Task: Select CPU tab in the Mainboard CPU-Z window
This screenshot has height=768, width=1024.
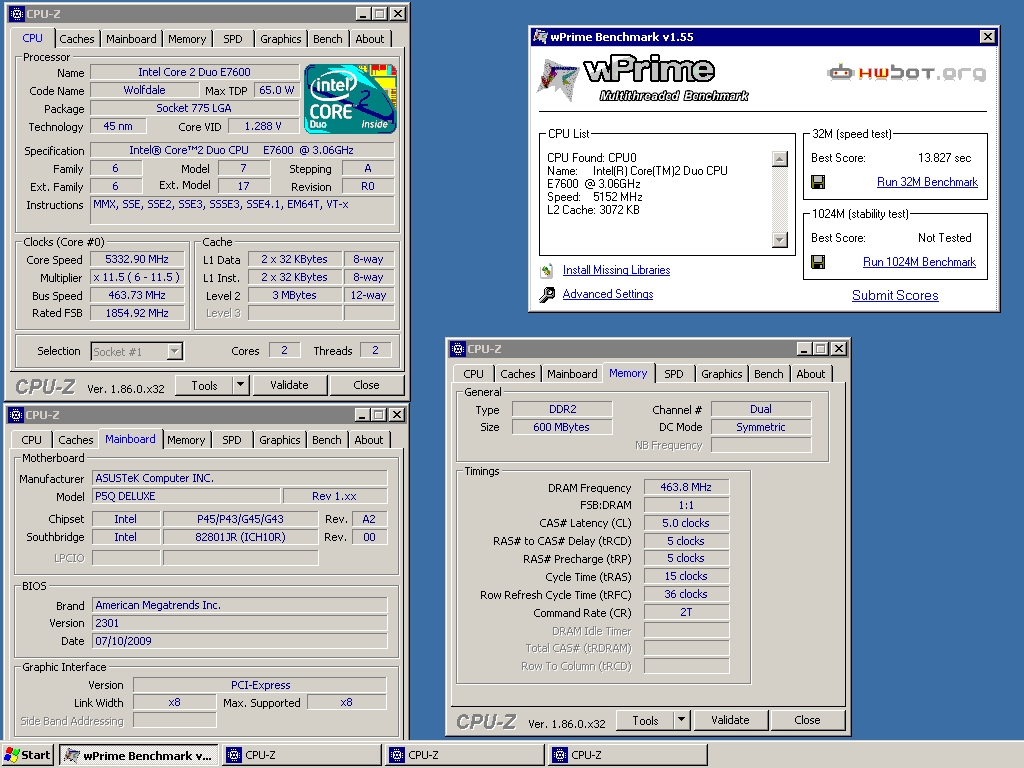Action: (31, 440)
